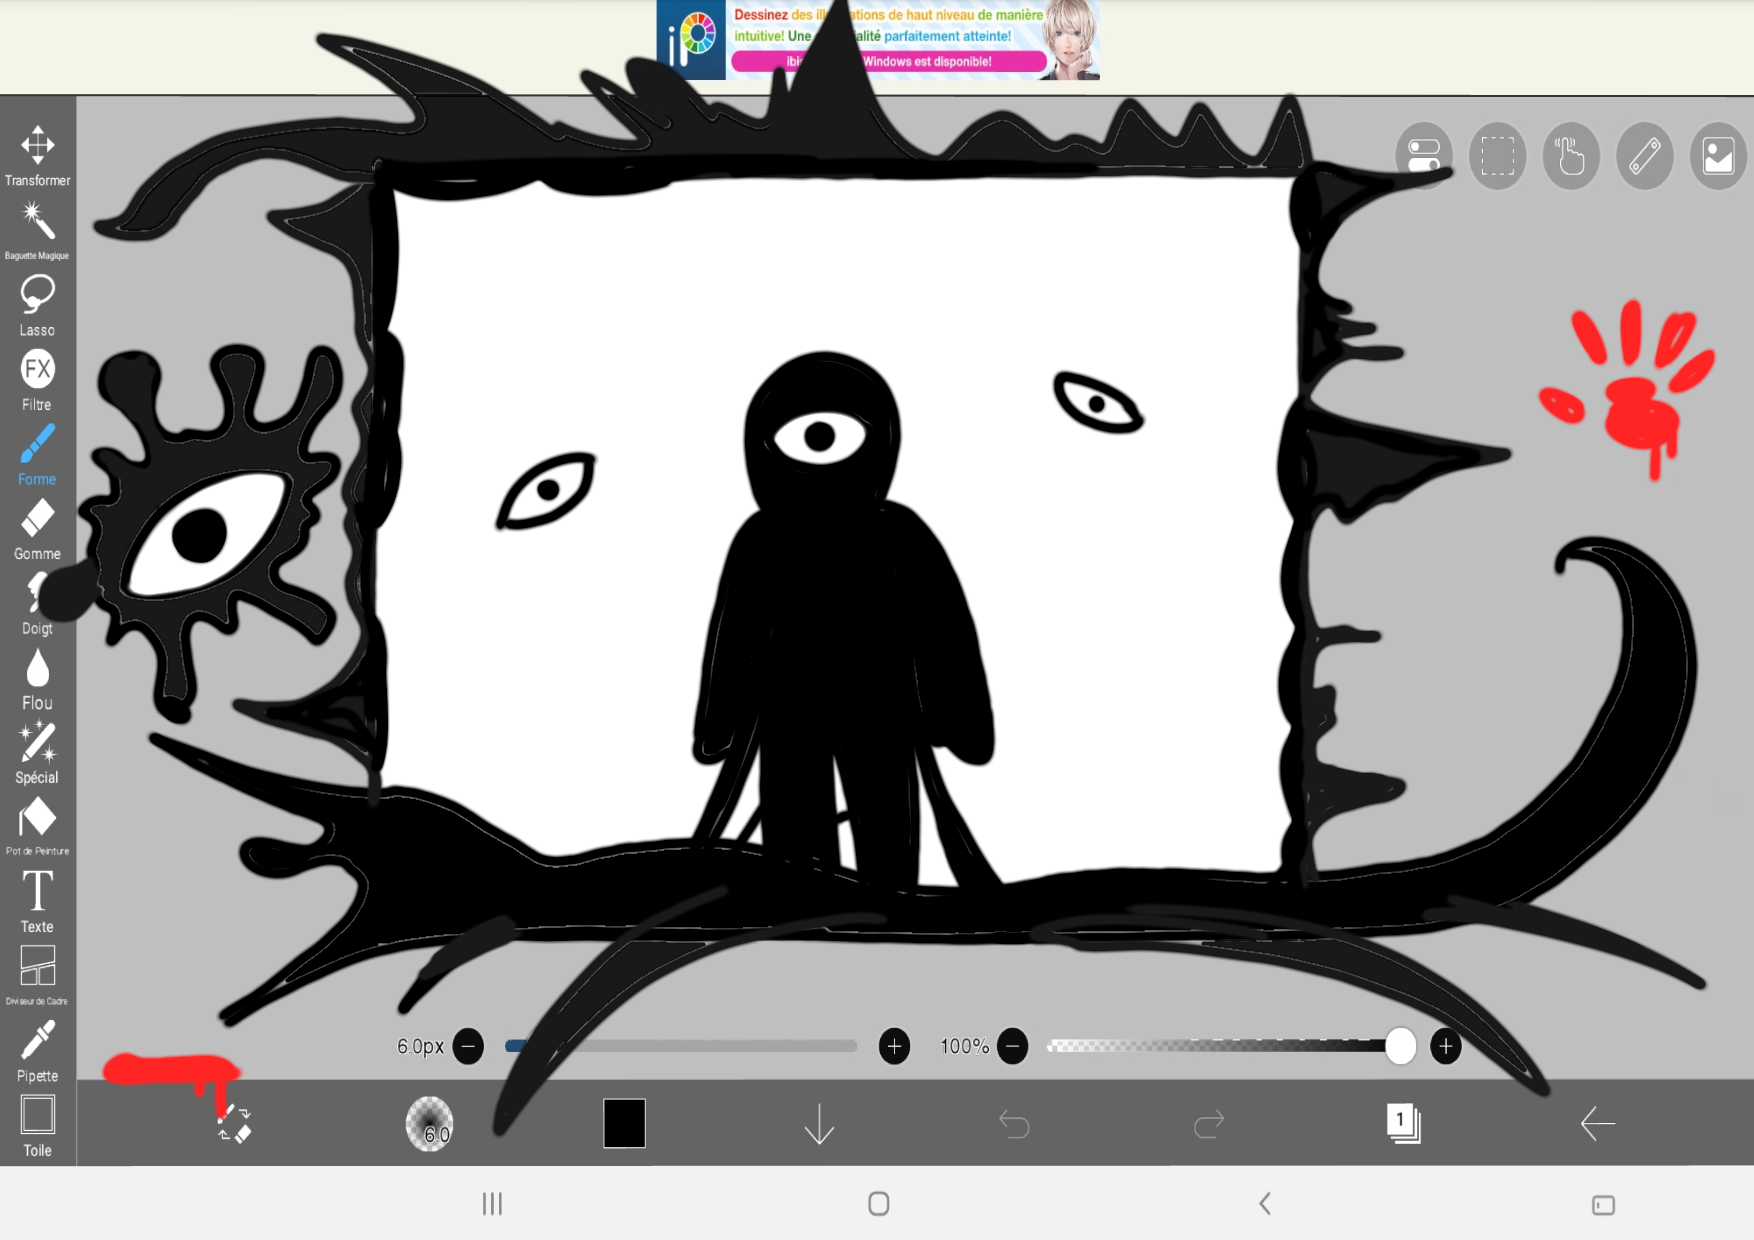Image resolution: width=1754 pixels, height=1240 pixels.
Task: Open the Layers panel
Action: coord(1404,1124)
